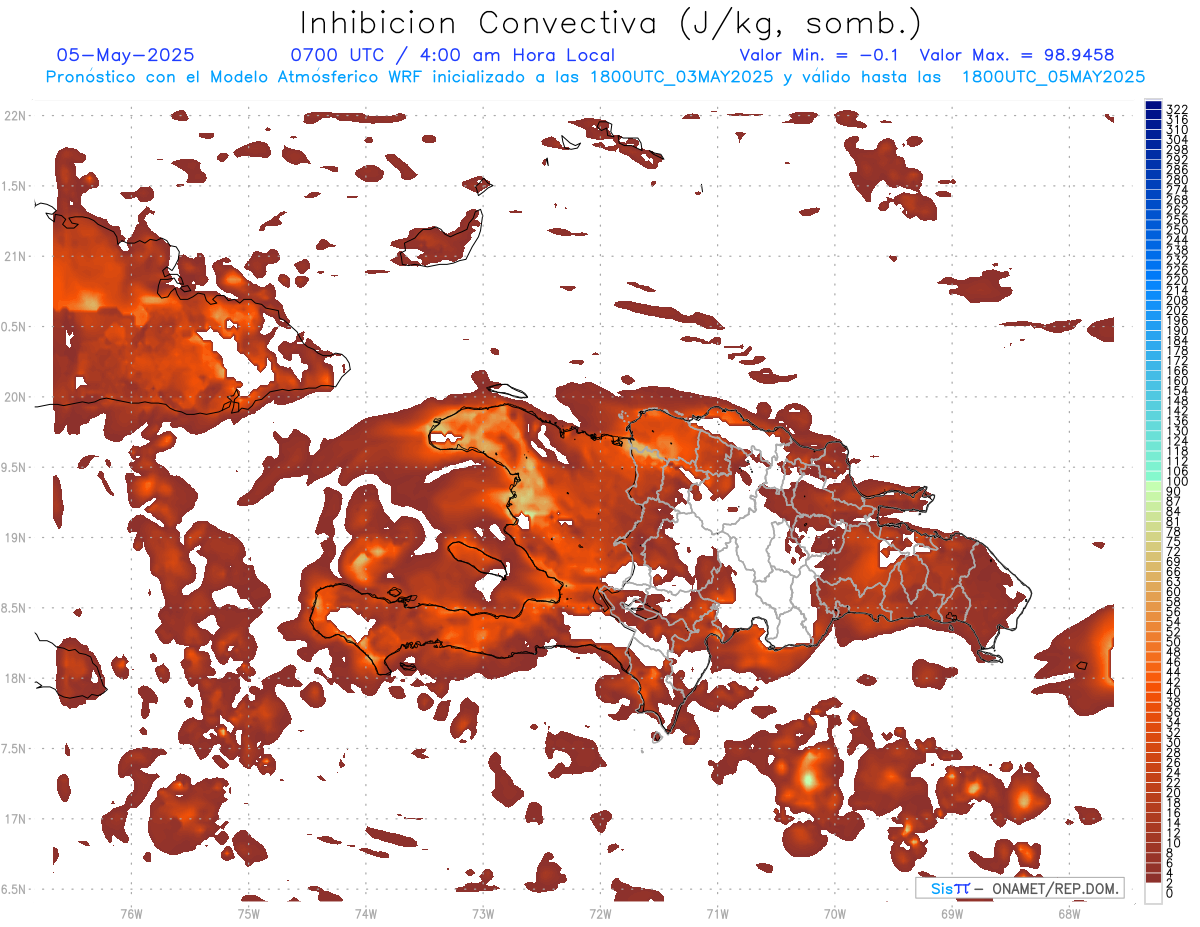The width and height of the screenshot is (1200, 927).
Task: Click the date text '05-May-2025'
Action: coord(125,55)
